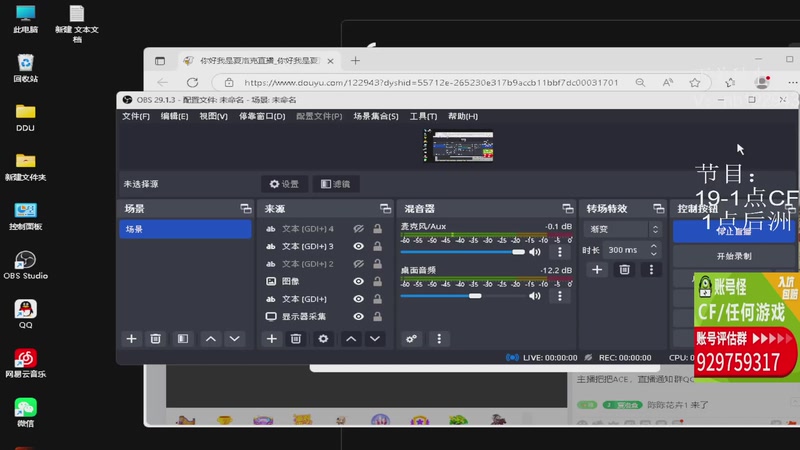This screenshot has height=450, width=800.
Task: Unlock the 图像 source lock
Action: pyautogui.click(x=378, y=281)
